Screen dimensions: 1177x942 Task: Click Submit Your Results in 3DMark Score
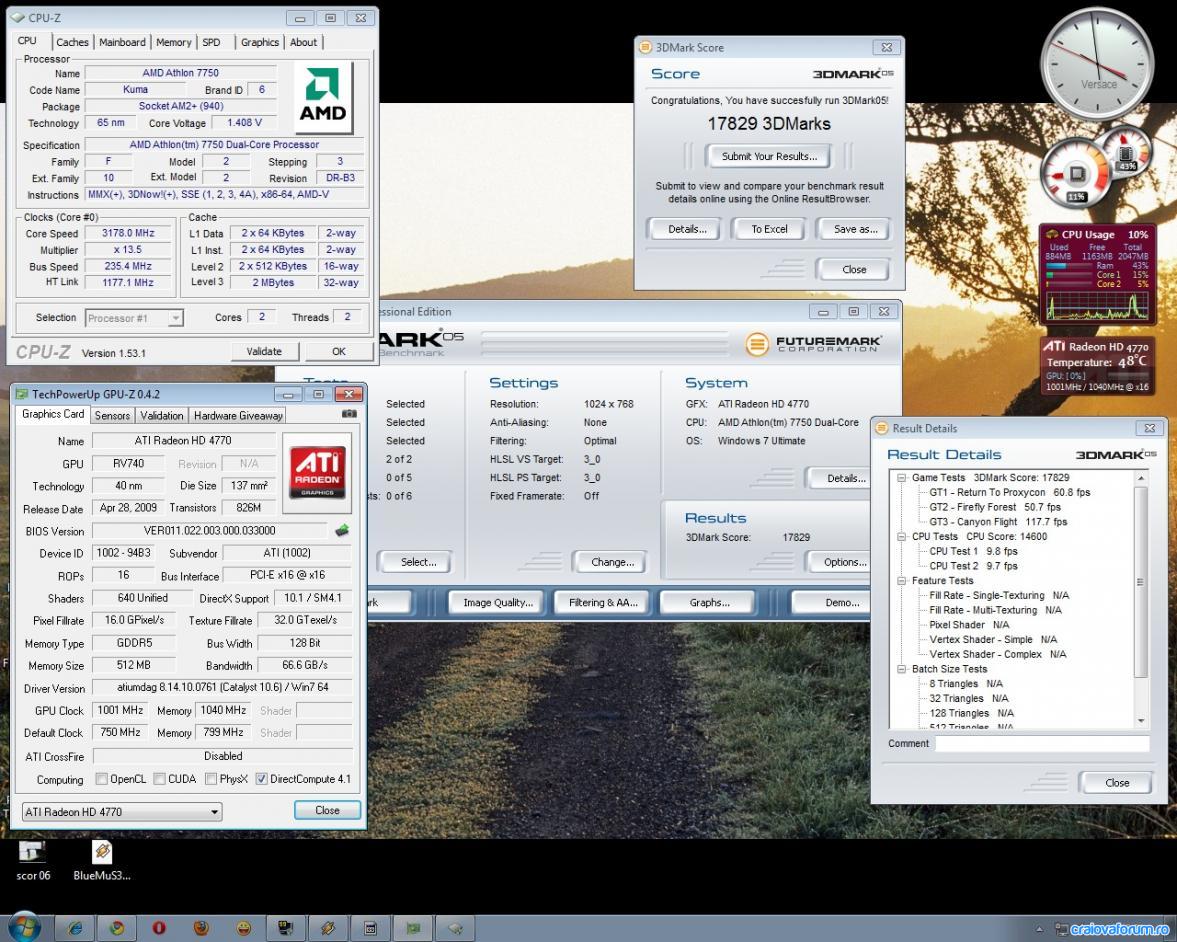pos(769,156)
